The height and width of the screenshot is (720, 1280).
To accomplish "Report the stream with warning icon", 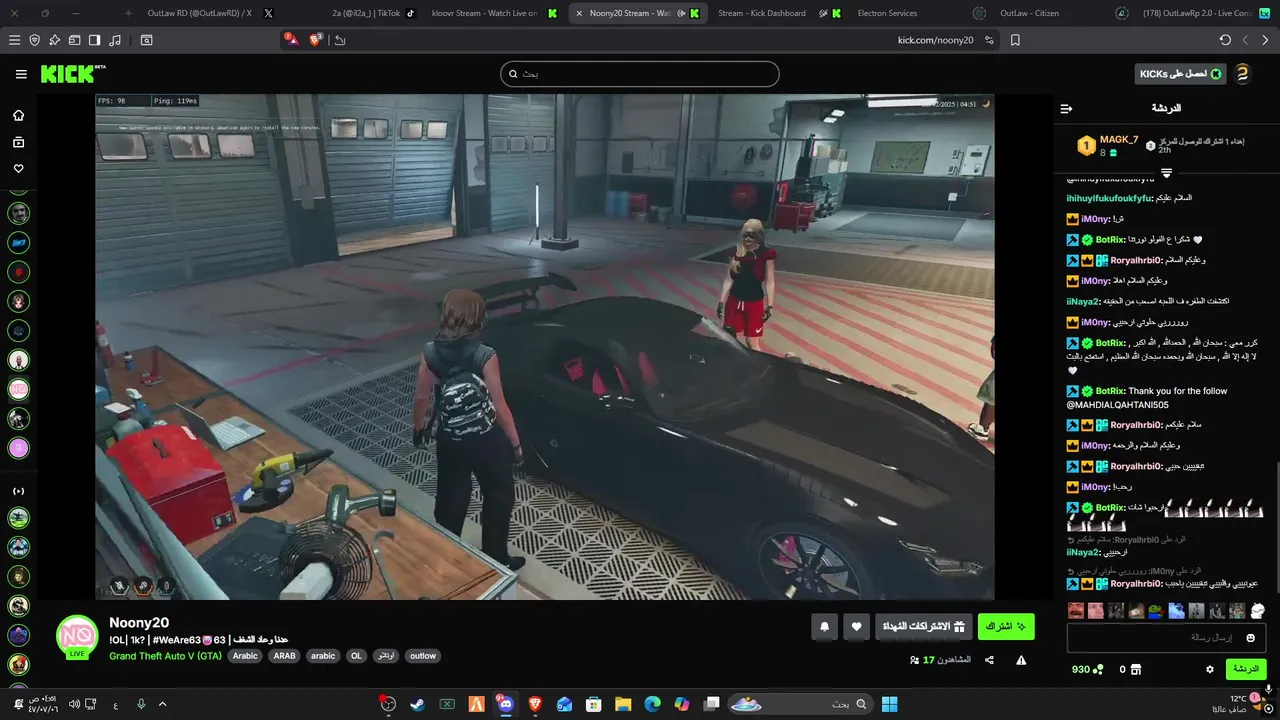I will [1021, 660].
